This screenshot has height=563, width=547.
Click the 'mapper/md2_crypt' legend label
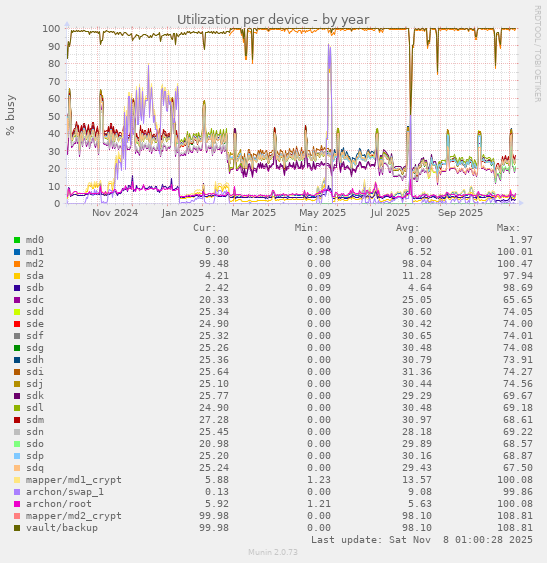74,516
